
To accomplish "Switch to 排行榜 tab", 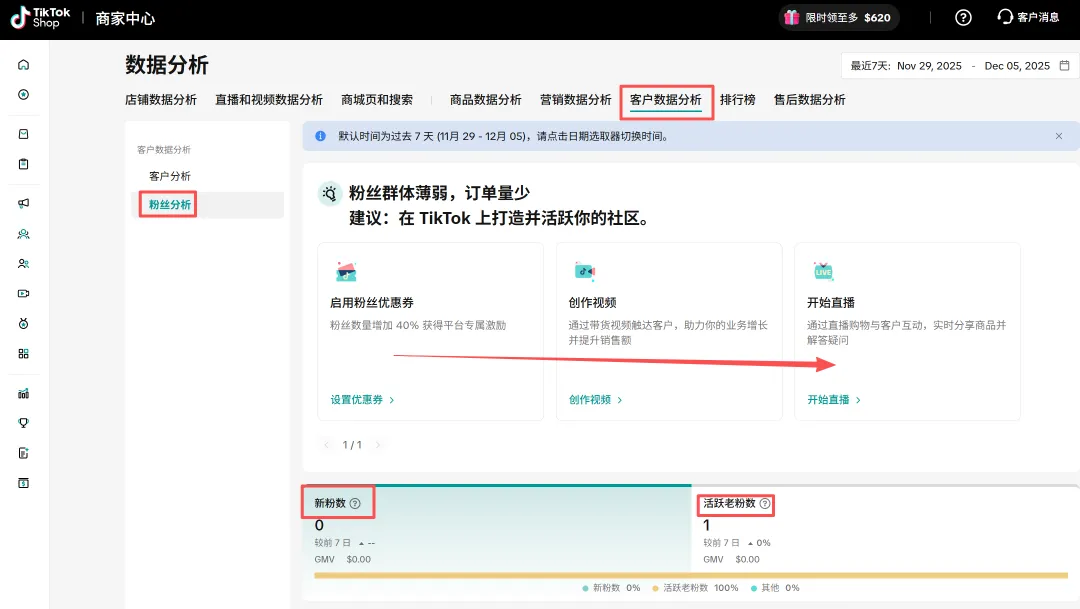I will (x=737, y=100).
